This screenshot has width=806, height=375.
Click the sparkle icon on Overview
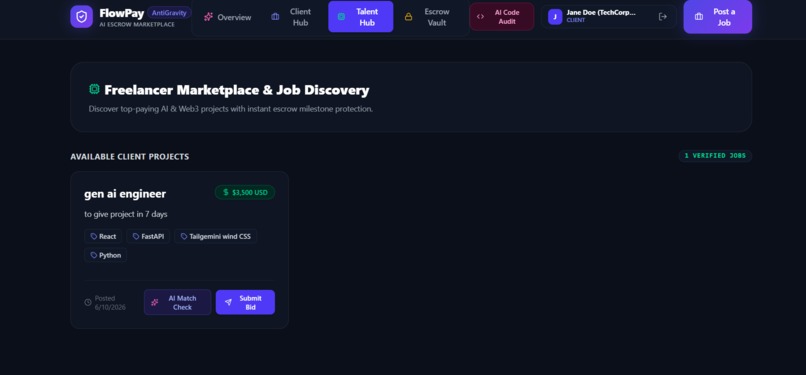(x=208, y=17)
